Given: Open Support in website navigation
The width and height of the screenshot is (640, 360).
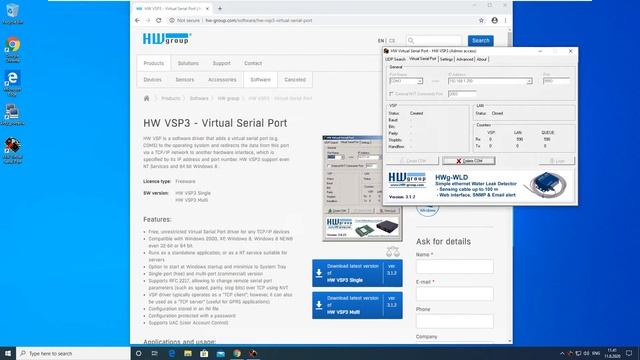Looking at the screenshot, I should click(222, 63).
